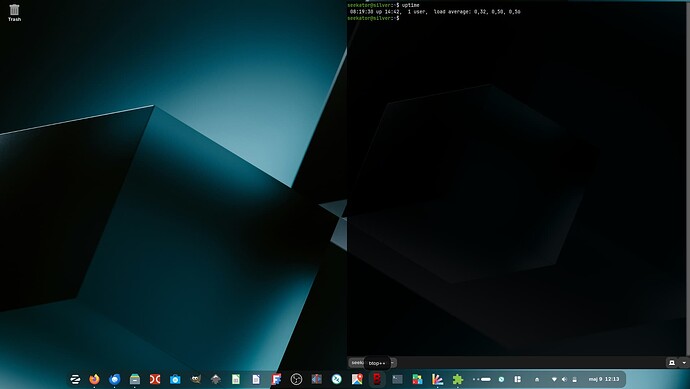Open the Files manager in the dock
The width and height of the screenshot is (690, 389).
coord(135,379)
